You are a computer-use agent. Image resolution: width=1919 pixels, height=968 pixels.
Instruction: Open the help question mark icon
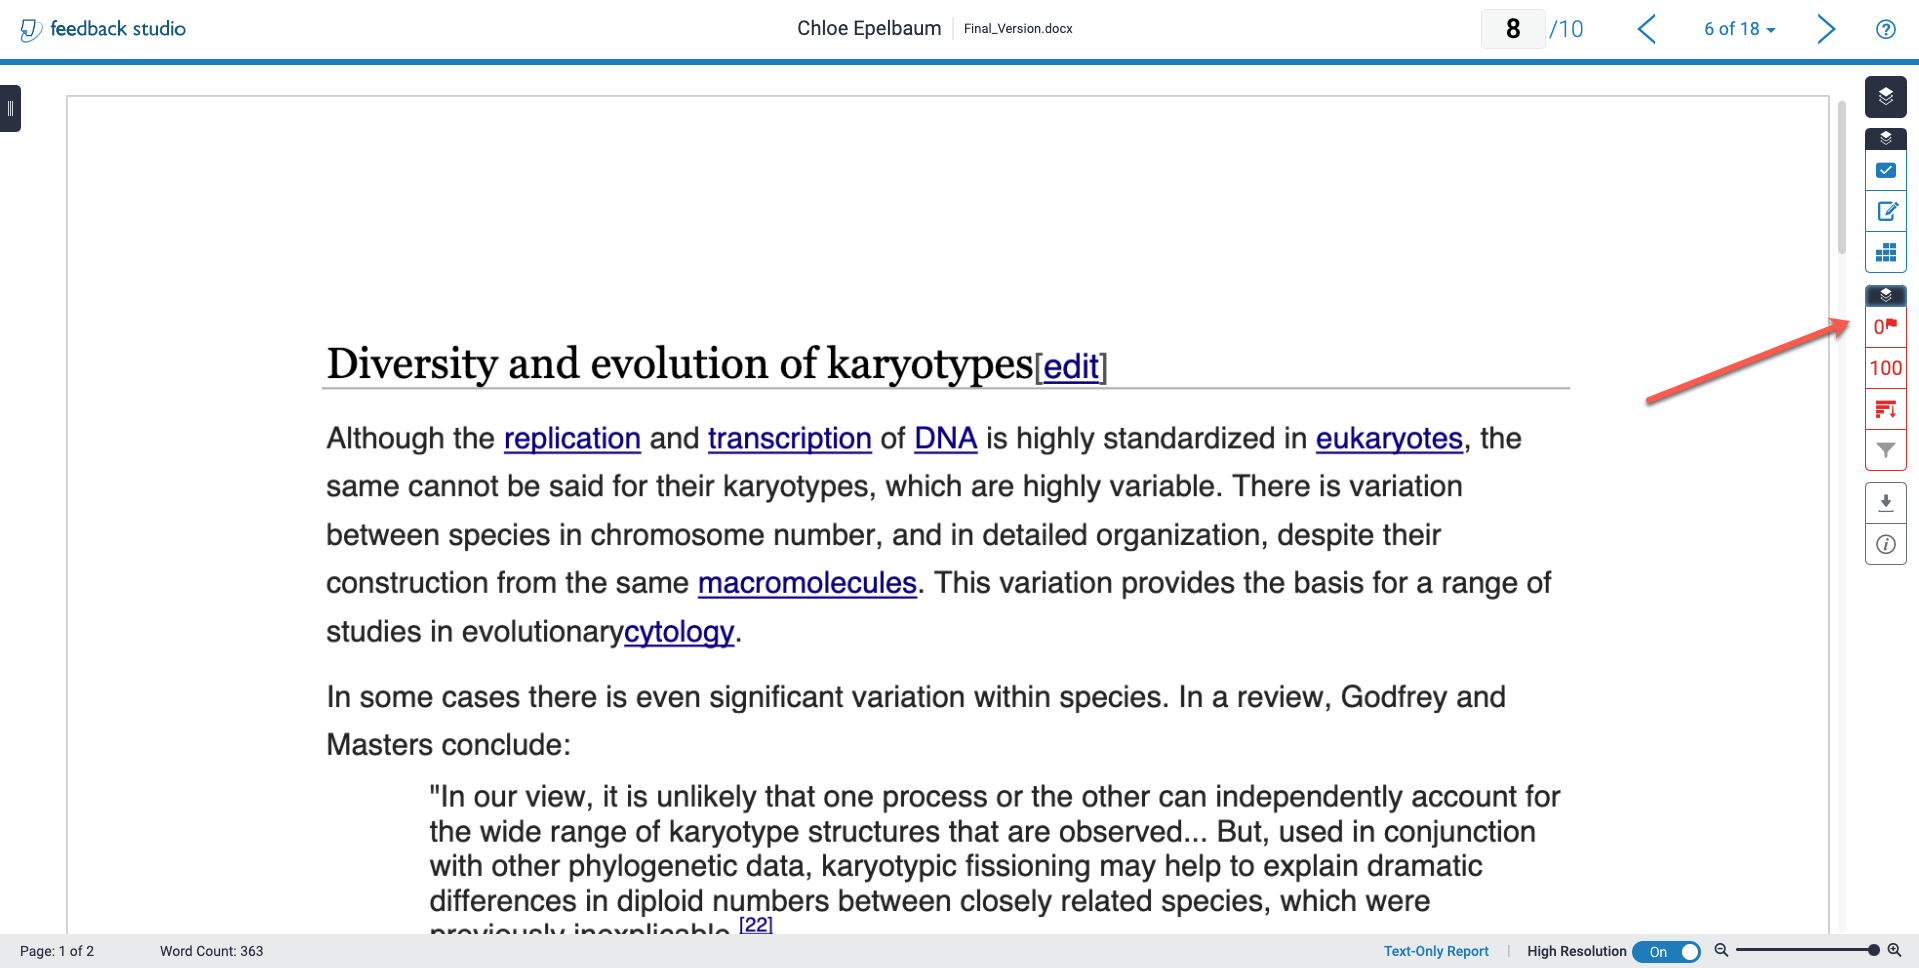[1885, 29]
